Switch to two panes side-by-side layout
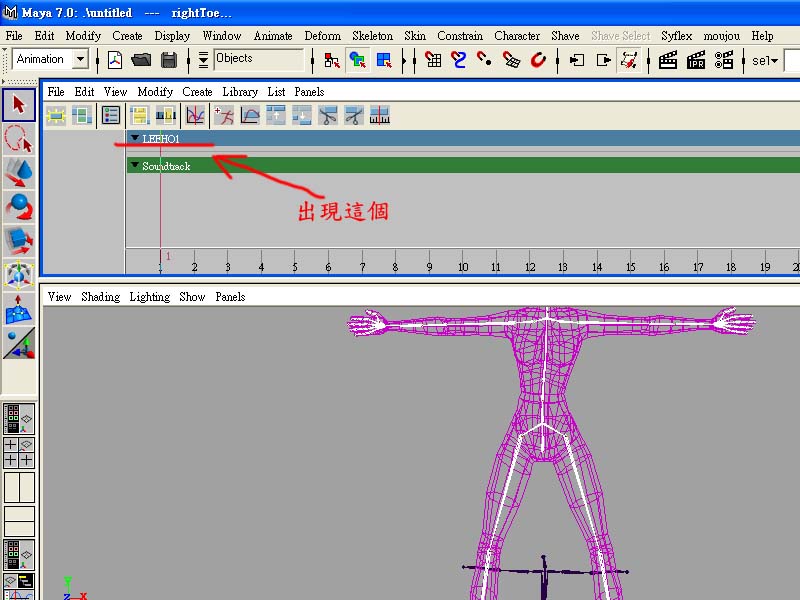800x600 pixels. click(x=19, y=487)
